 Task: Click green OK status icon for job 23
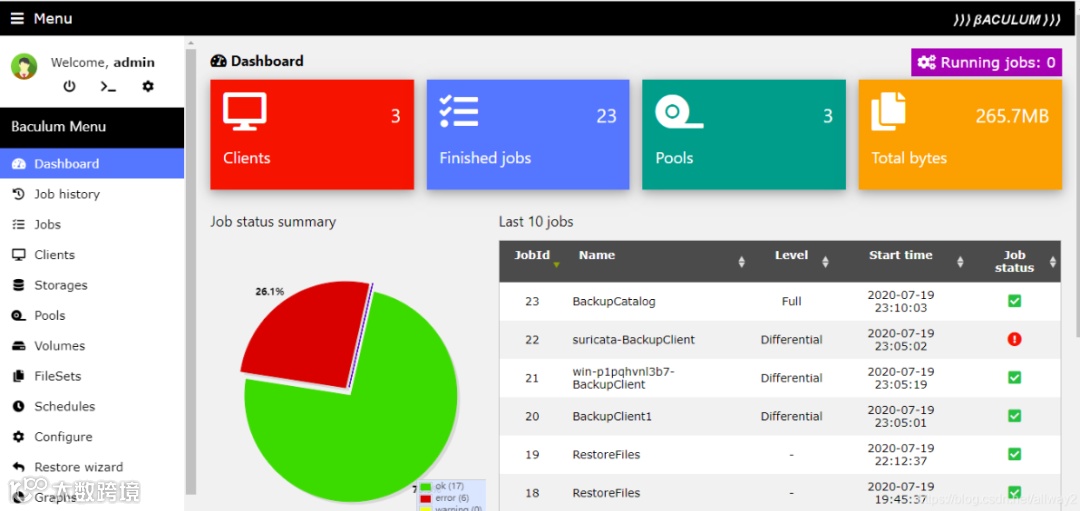tap(1014, 301)
